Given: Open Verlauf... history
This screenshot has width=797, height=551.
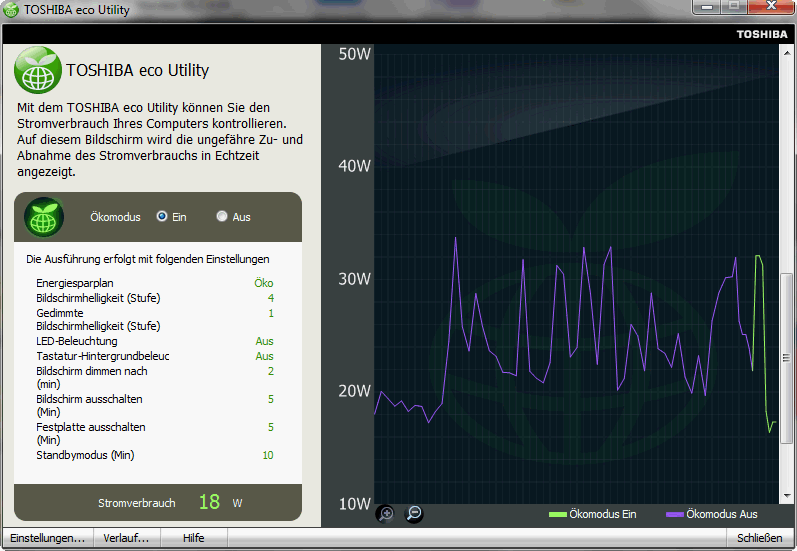Looking at the screenshot, I should [x=127, y=538].
